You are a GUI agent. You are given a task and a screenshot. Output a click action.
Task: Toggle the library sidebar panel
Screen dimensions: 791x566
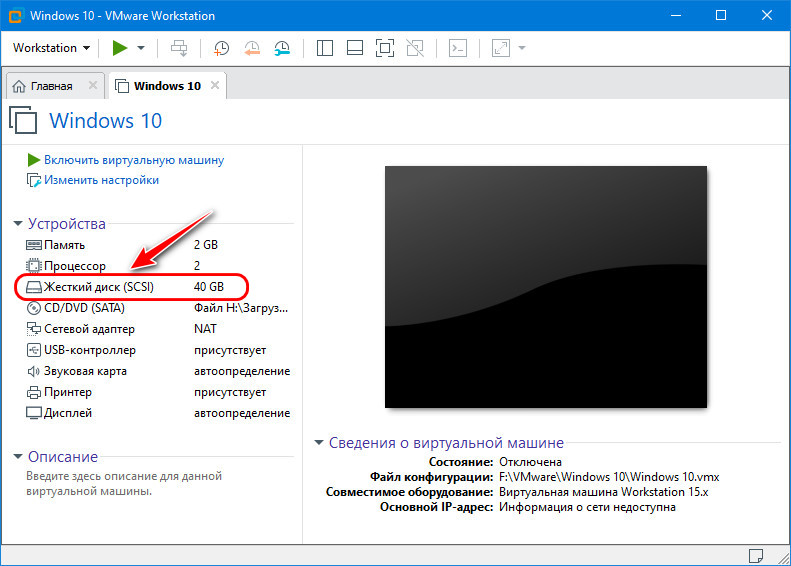click(324, 48)
